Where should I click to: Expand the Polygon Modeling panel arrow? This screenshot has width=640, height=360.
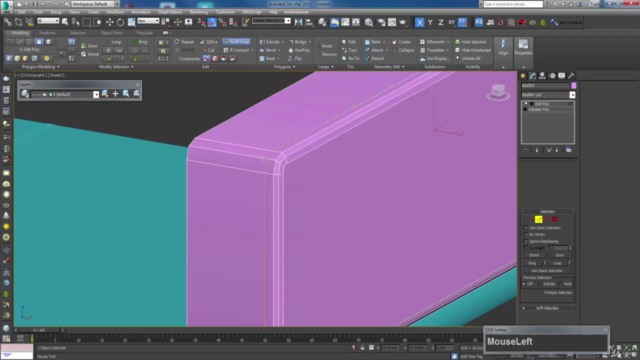pyautogui.click(x=58, y=67)
